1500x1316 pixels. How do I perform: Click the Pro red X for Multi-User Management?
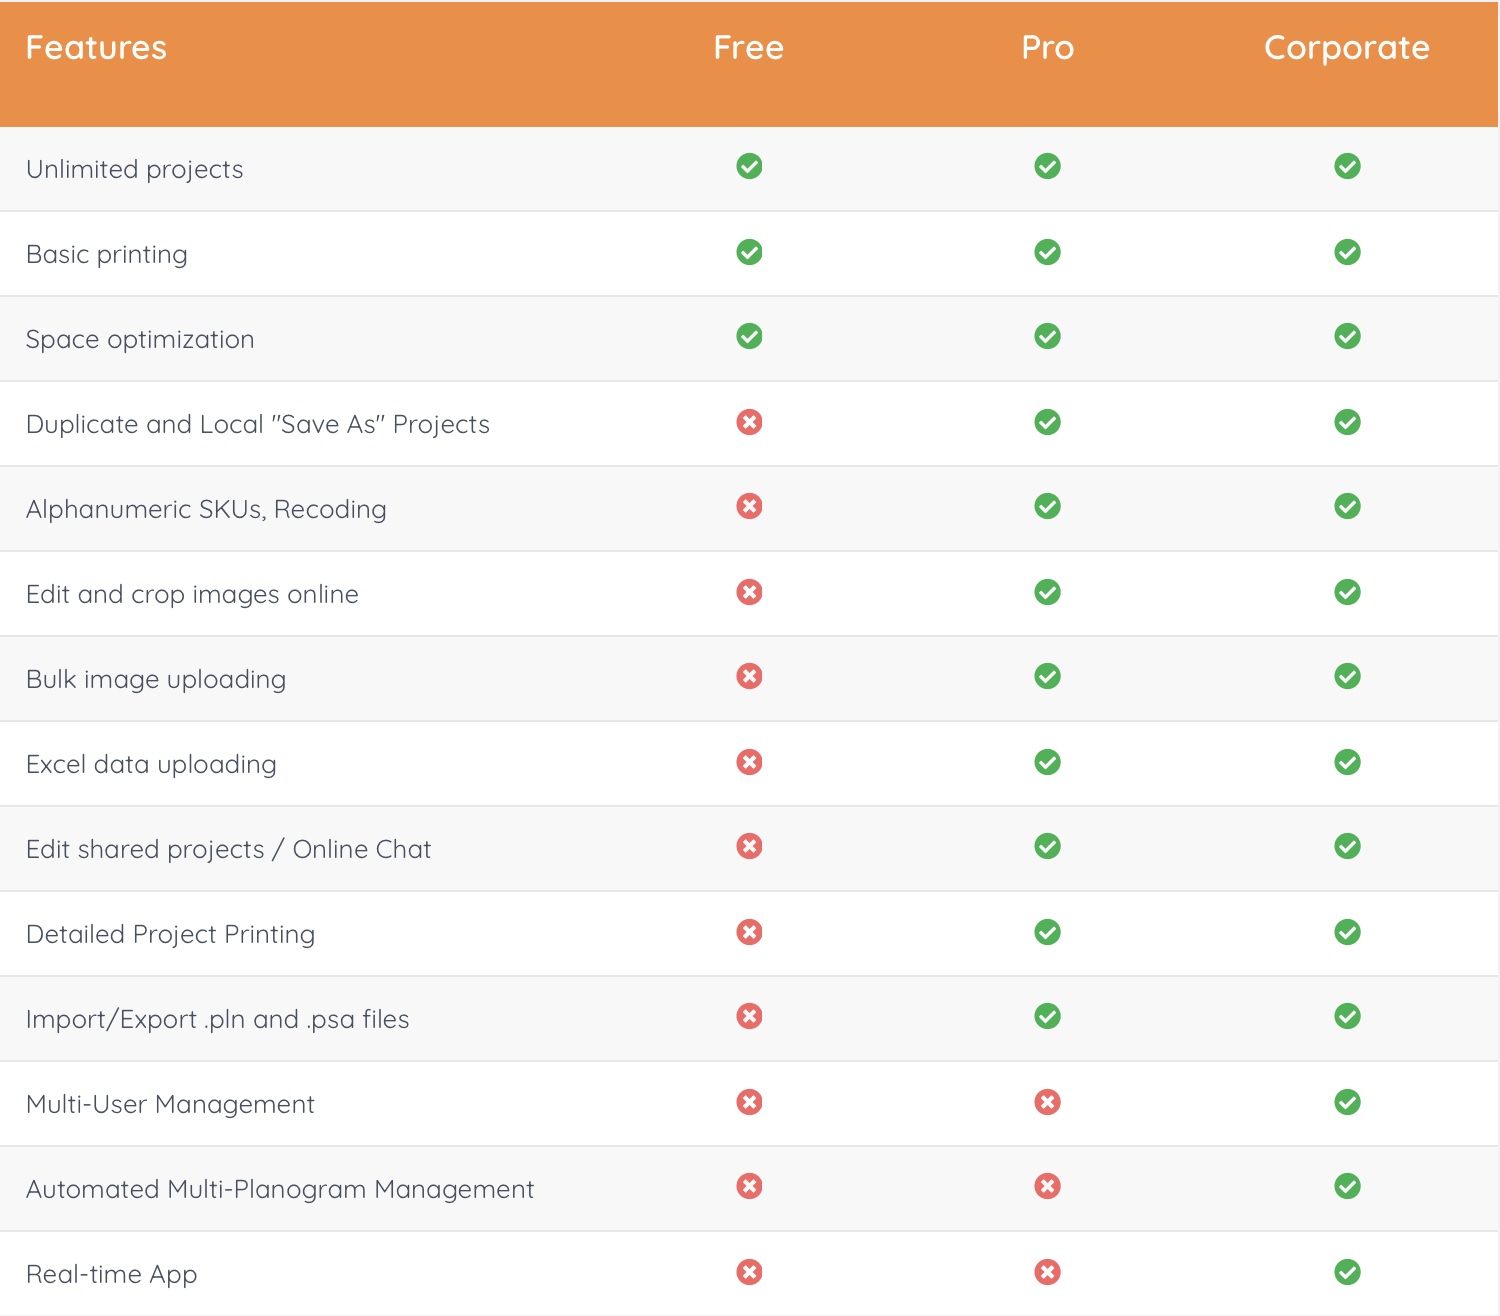click(x=1047, y=1102)
